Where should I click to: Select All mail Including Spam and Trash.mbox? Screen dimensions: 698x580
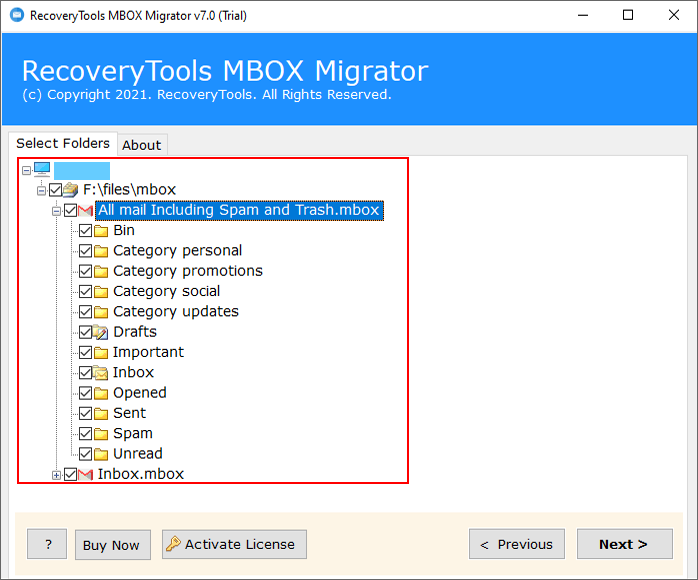tap(239, 210)
